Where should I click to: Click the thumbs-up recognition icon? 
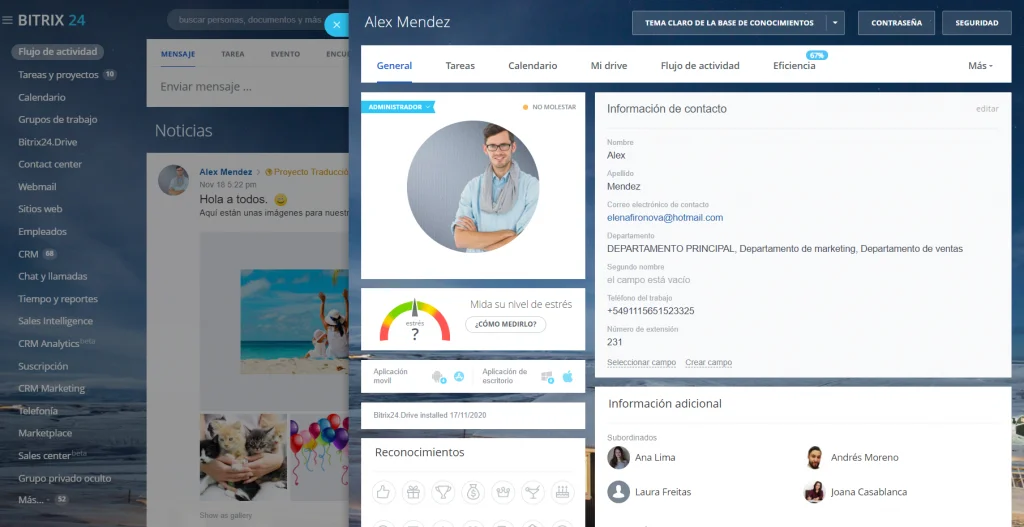click(x=383, y=492)
